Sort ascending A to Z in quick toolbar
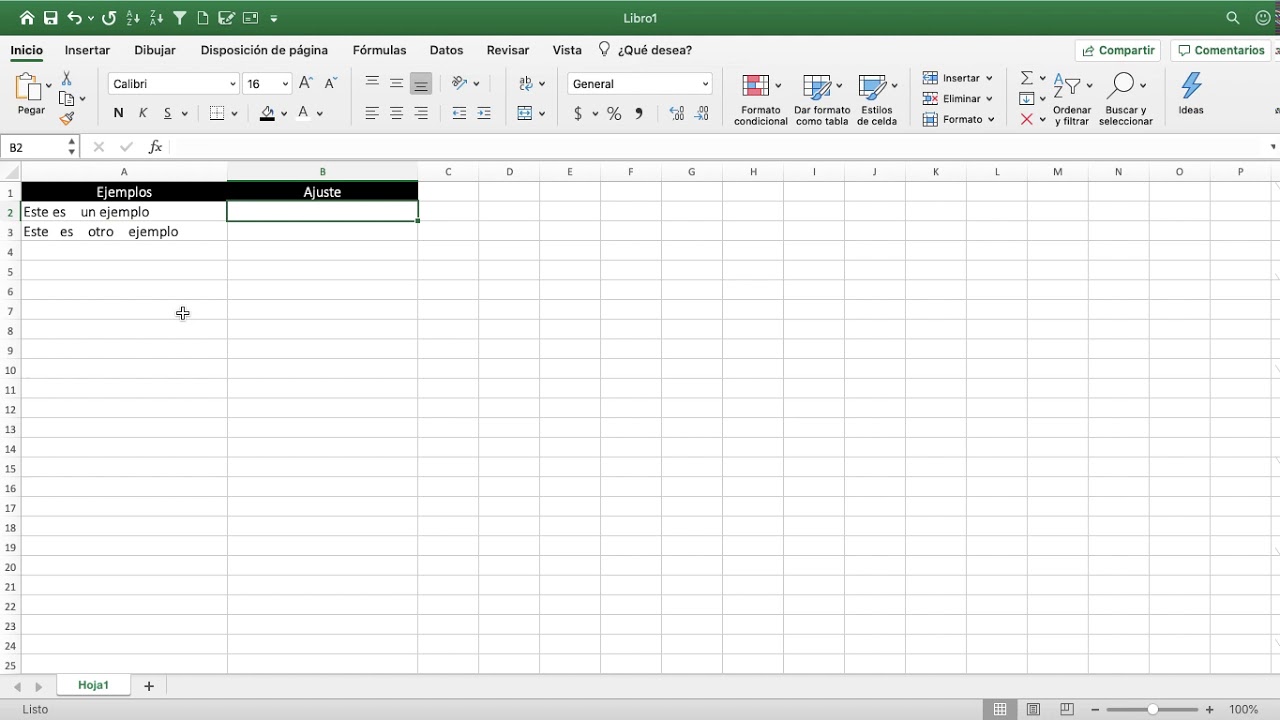The image size is (1280, 720). tap(134, 18)
